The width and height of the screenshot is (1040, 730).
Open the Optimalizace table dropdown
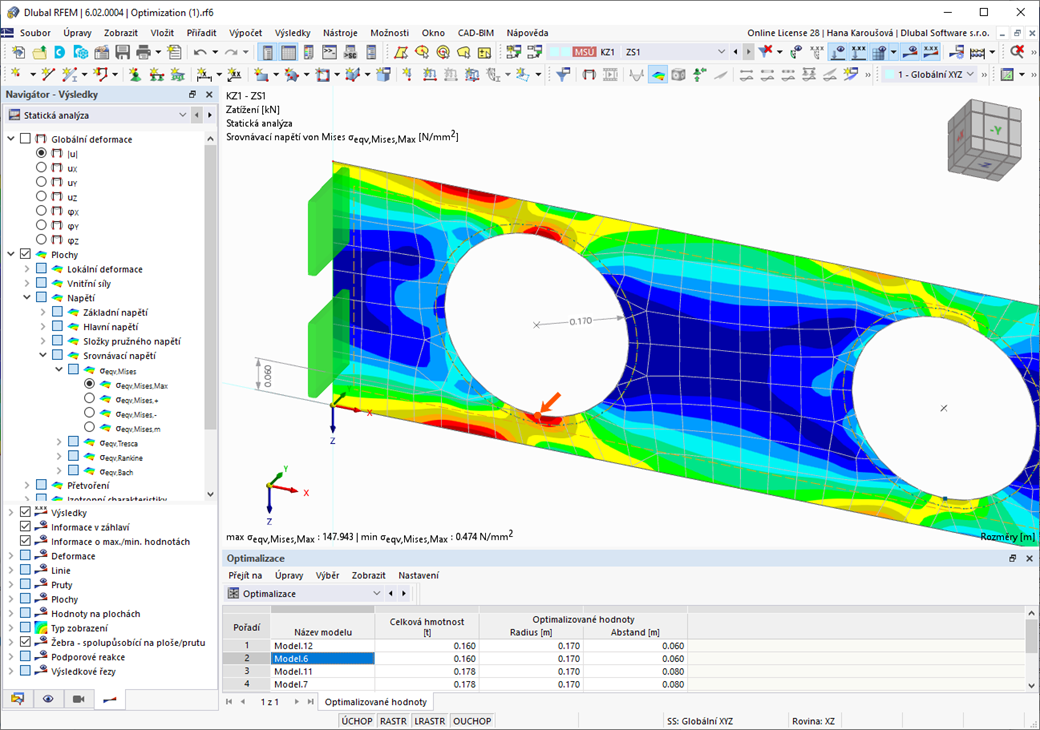pyautogui.click(x=376, y=593)
